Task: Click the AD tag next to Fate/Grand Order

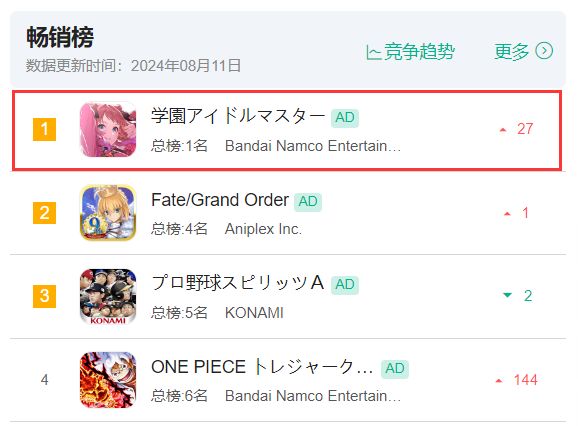Action: [x=308, y=202]
